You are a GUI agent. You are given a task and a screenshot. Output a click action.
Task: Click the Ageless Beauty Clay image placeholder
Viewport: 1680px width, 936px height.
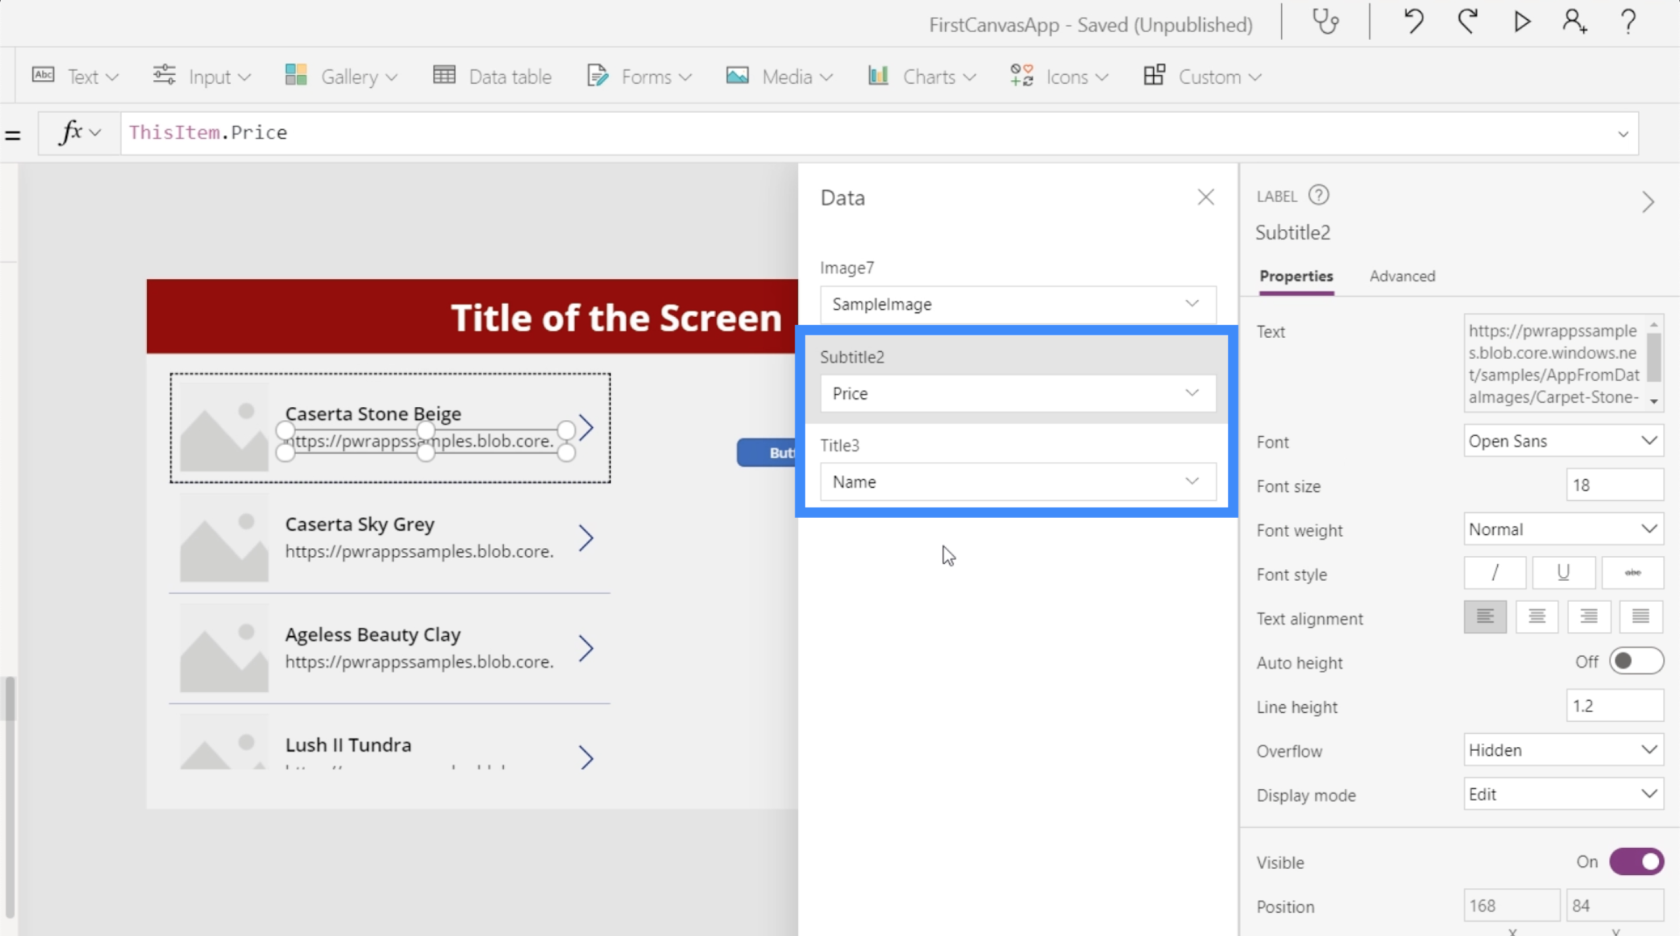click(x=224, y=648)
